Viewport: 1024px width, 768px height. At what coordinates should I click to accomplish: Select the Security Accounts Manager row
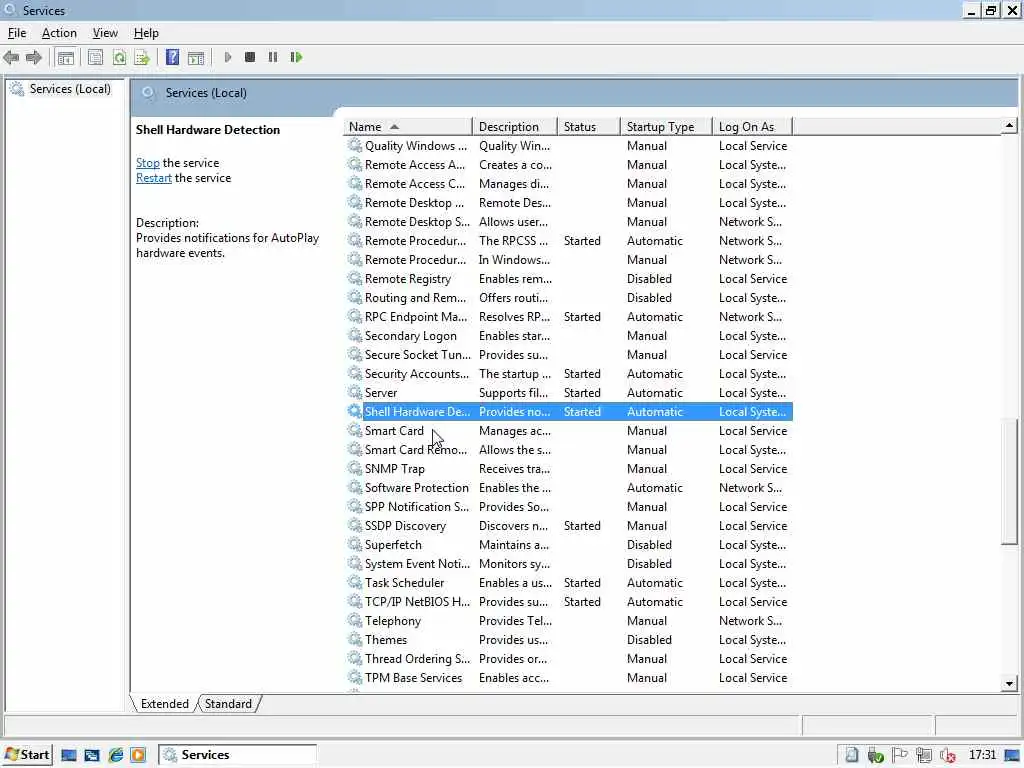pyautogui.click(x=568, y=374)
